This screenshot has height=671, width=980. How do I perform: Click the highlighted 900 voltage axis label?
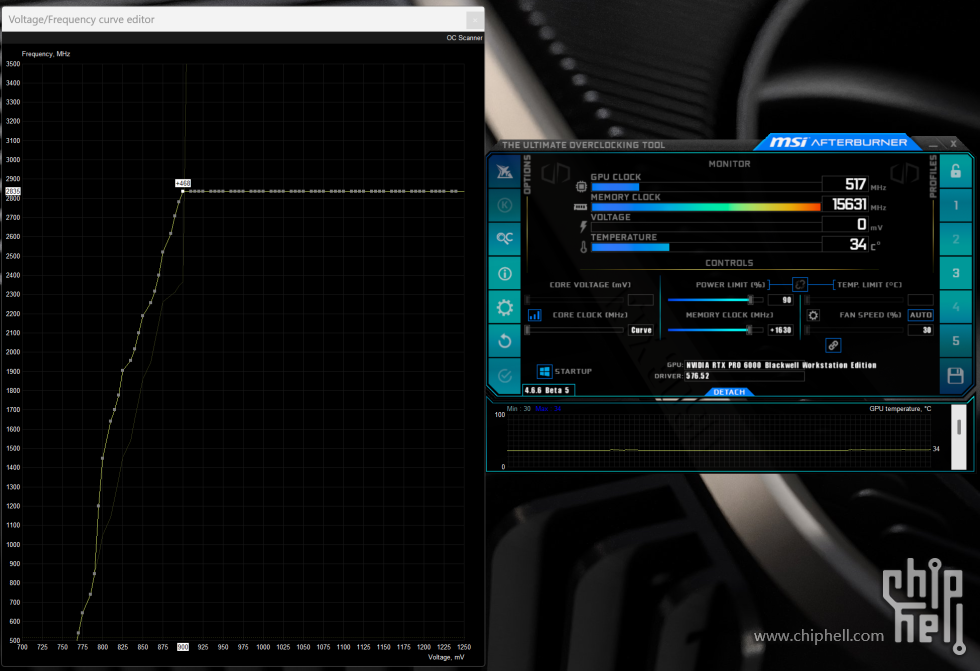(182, 647)
